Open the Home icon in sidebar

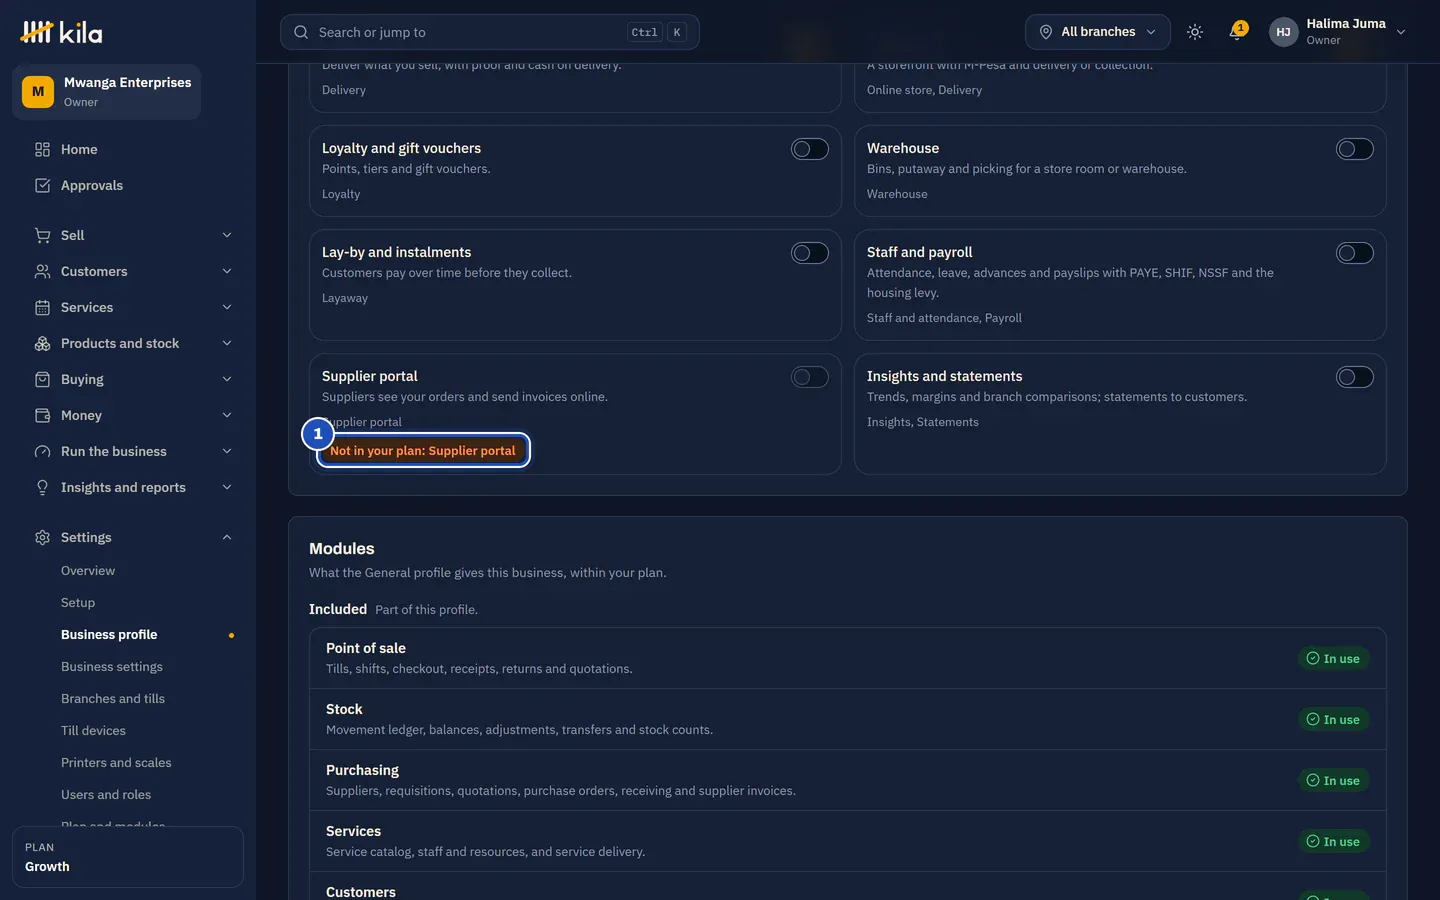pos(42,149)
